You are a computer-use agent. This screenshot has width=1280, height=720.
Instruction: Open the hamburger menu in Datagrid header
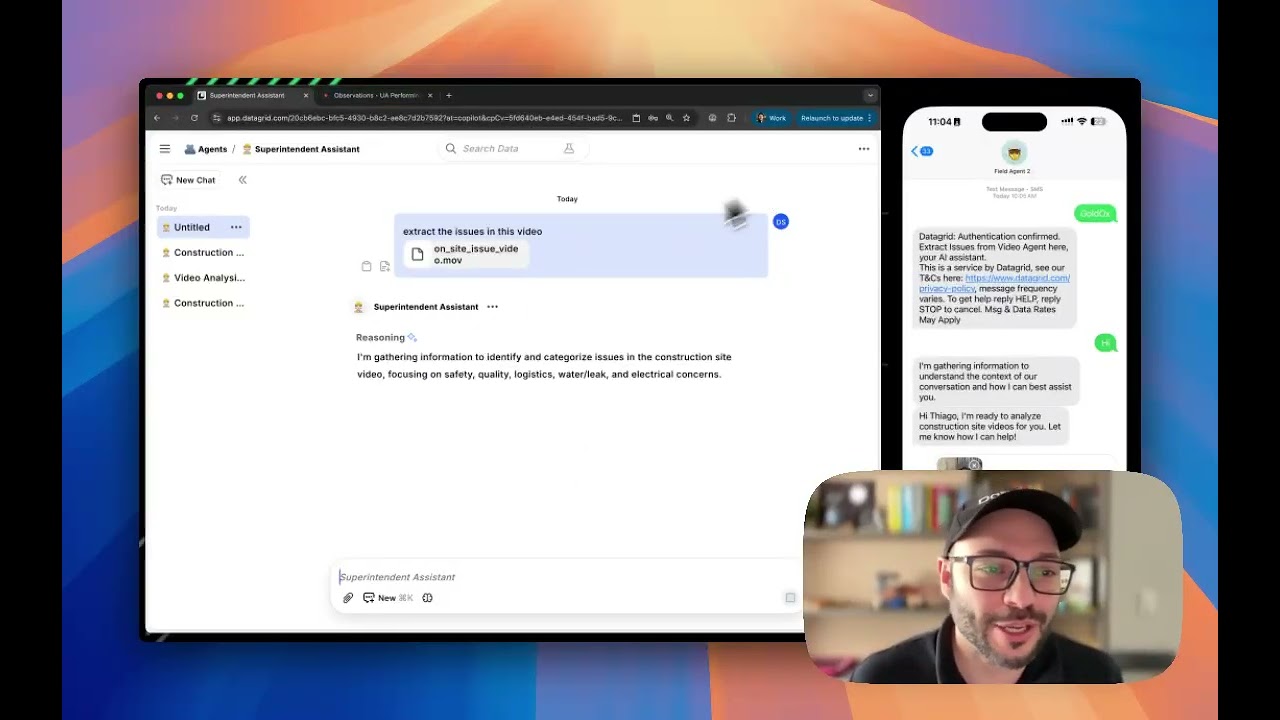(165, 149)
